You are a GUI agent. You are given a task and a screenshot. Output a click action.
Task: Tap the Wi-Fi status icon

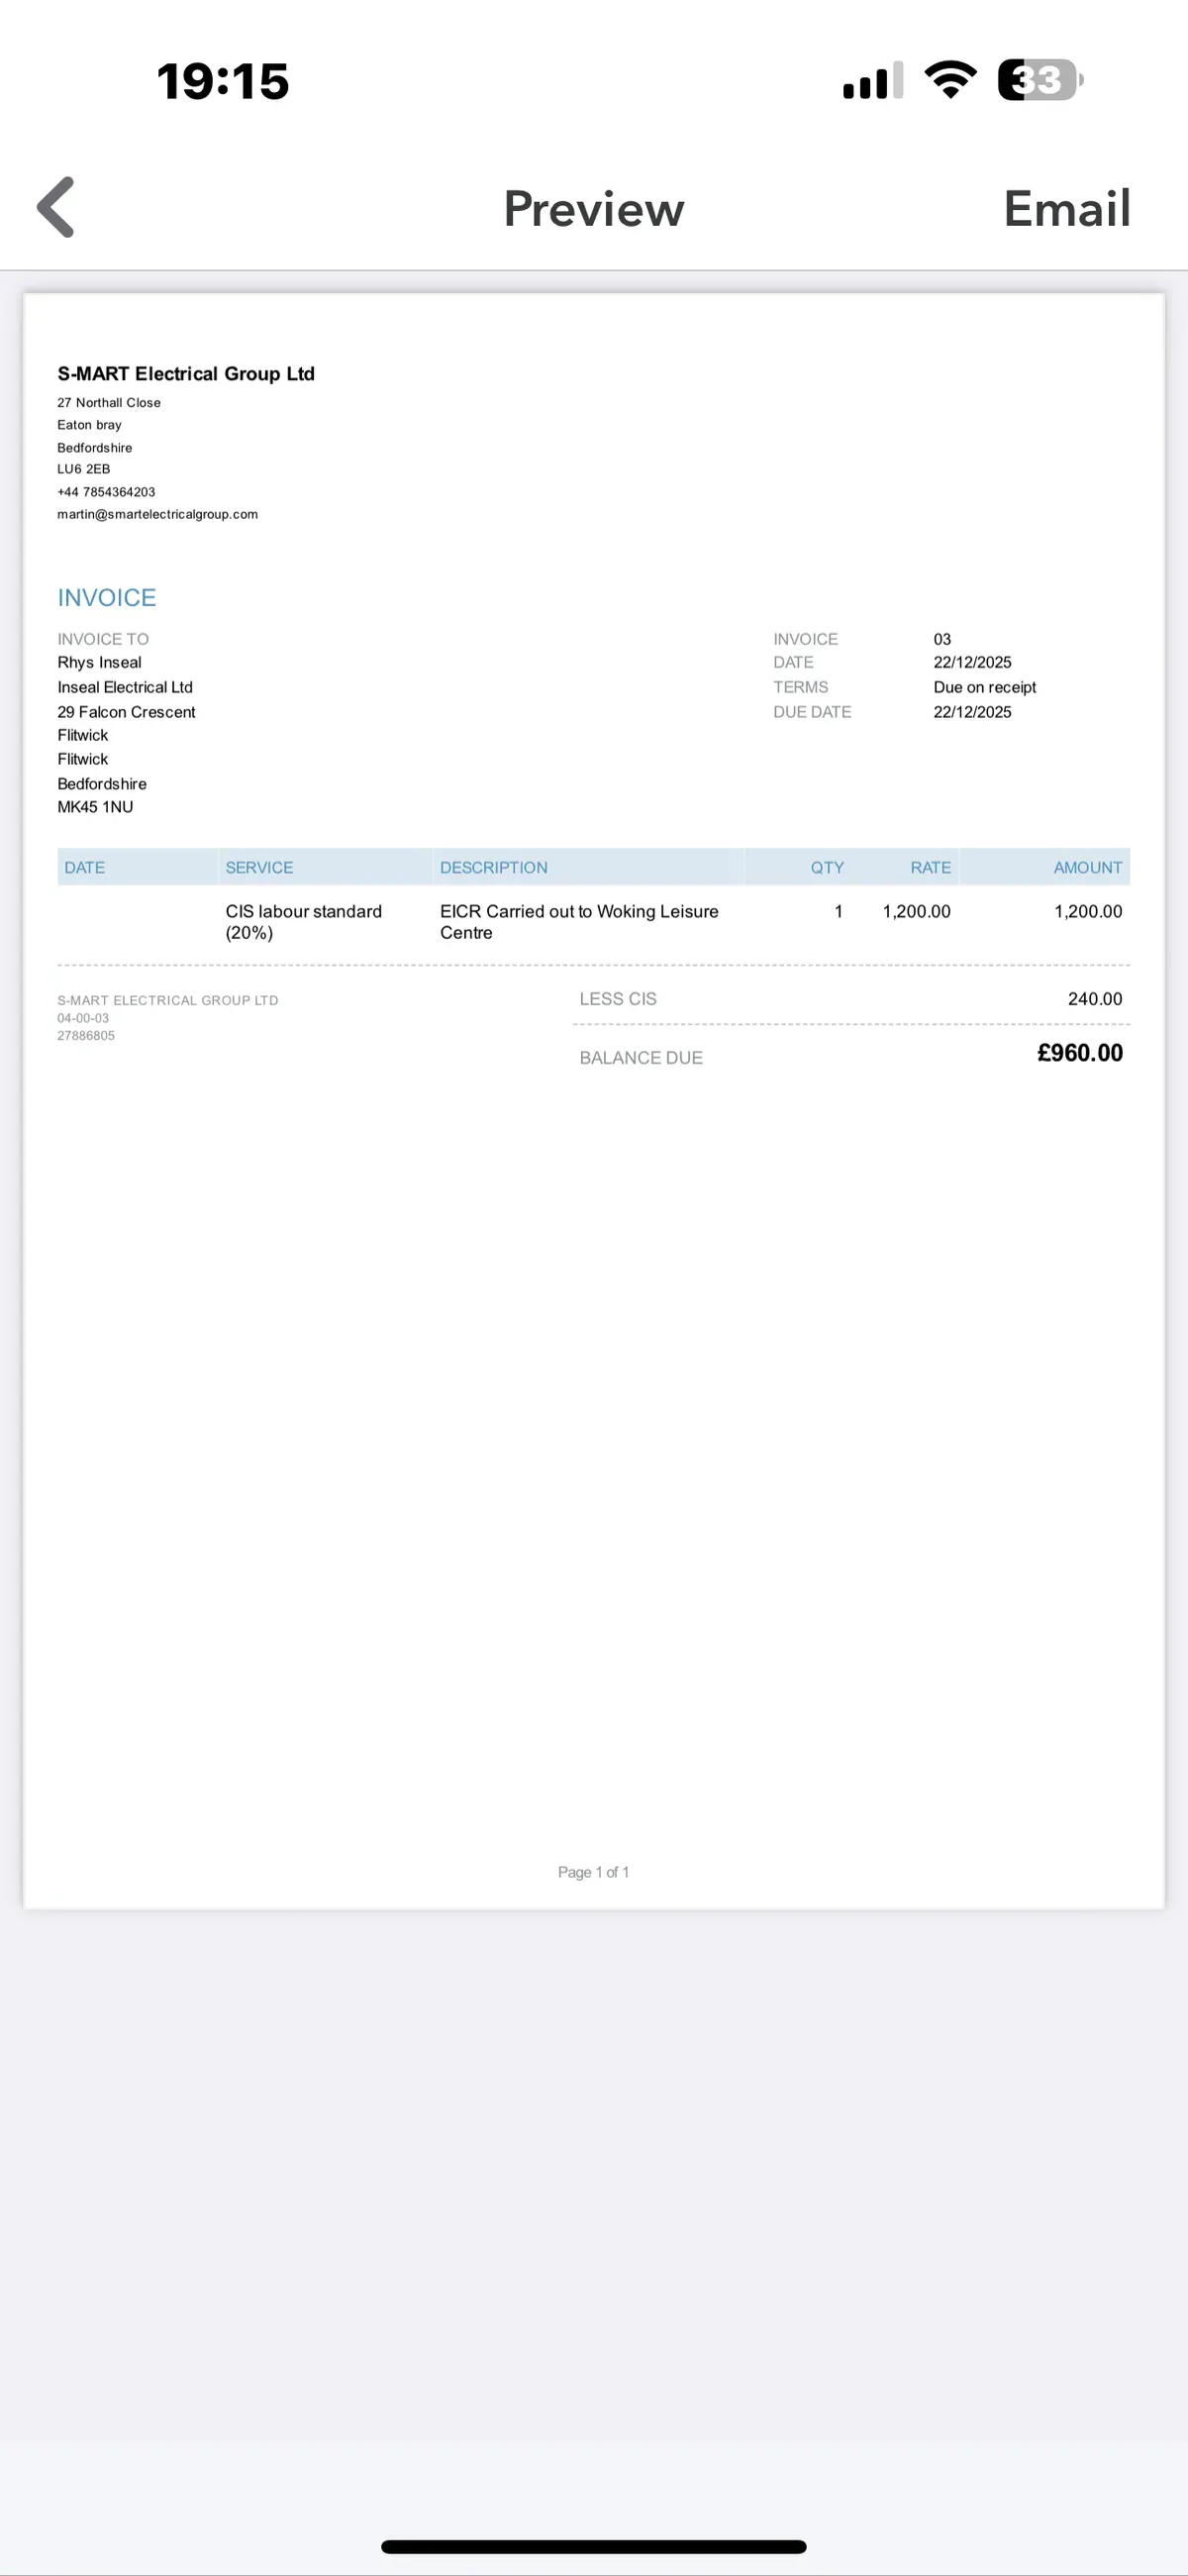tap(950, 80)
